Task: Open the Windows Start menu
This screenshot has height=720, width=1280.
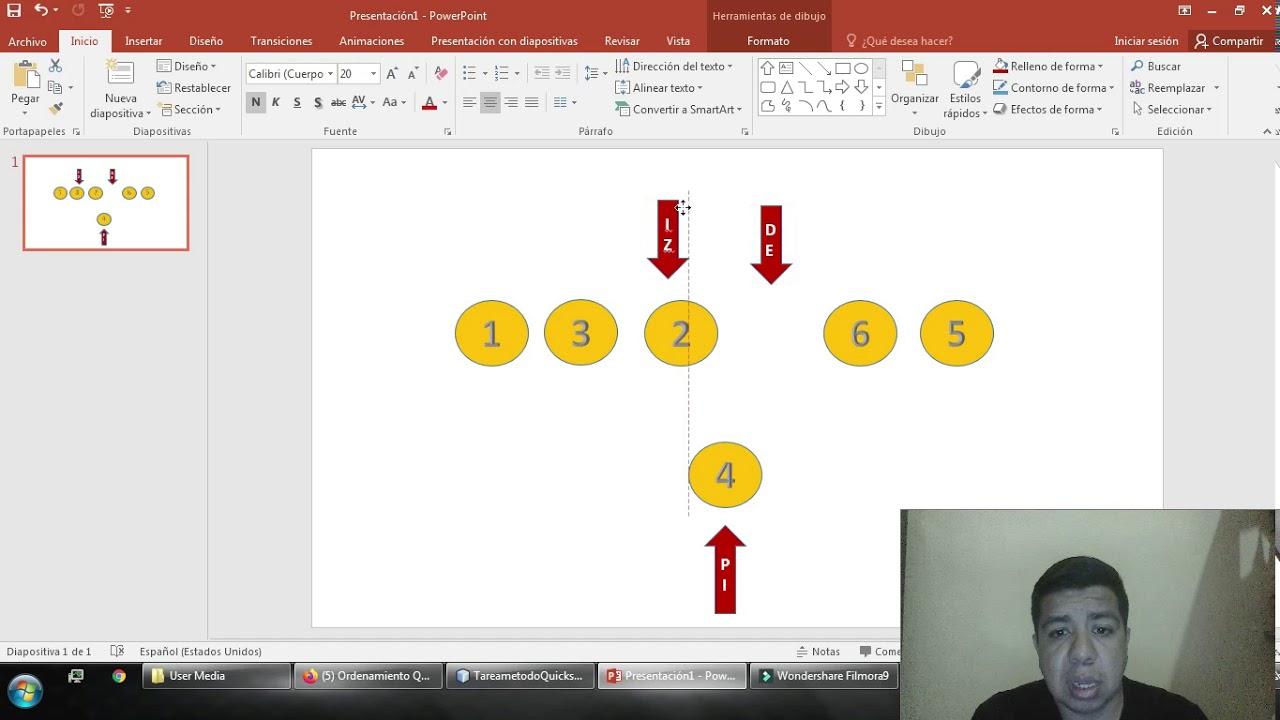Action: (25, 691)
